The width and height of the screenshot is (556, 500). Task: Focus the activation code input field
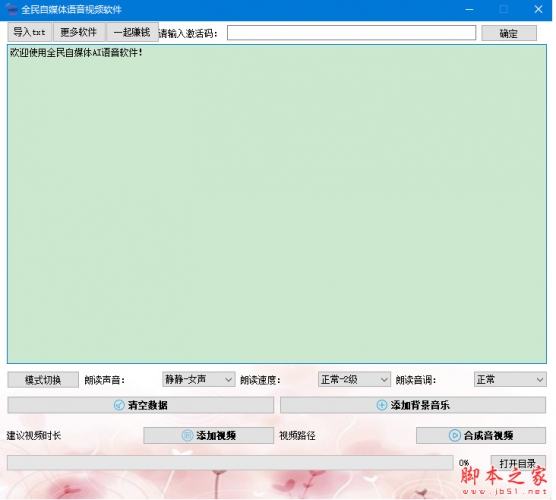point(351,33)
